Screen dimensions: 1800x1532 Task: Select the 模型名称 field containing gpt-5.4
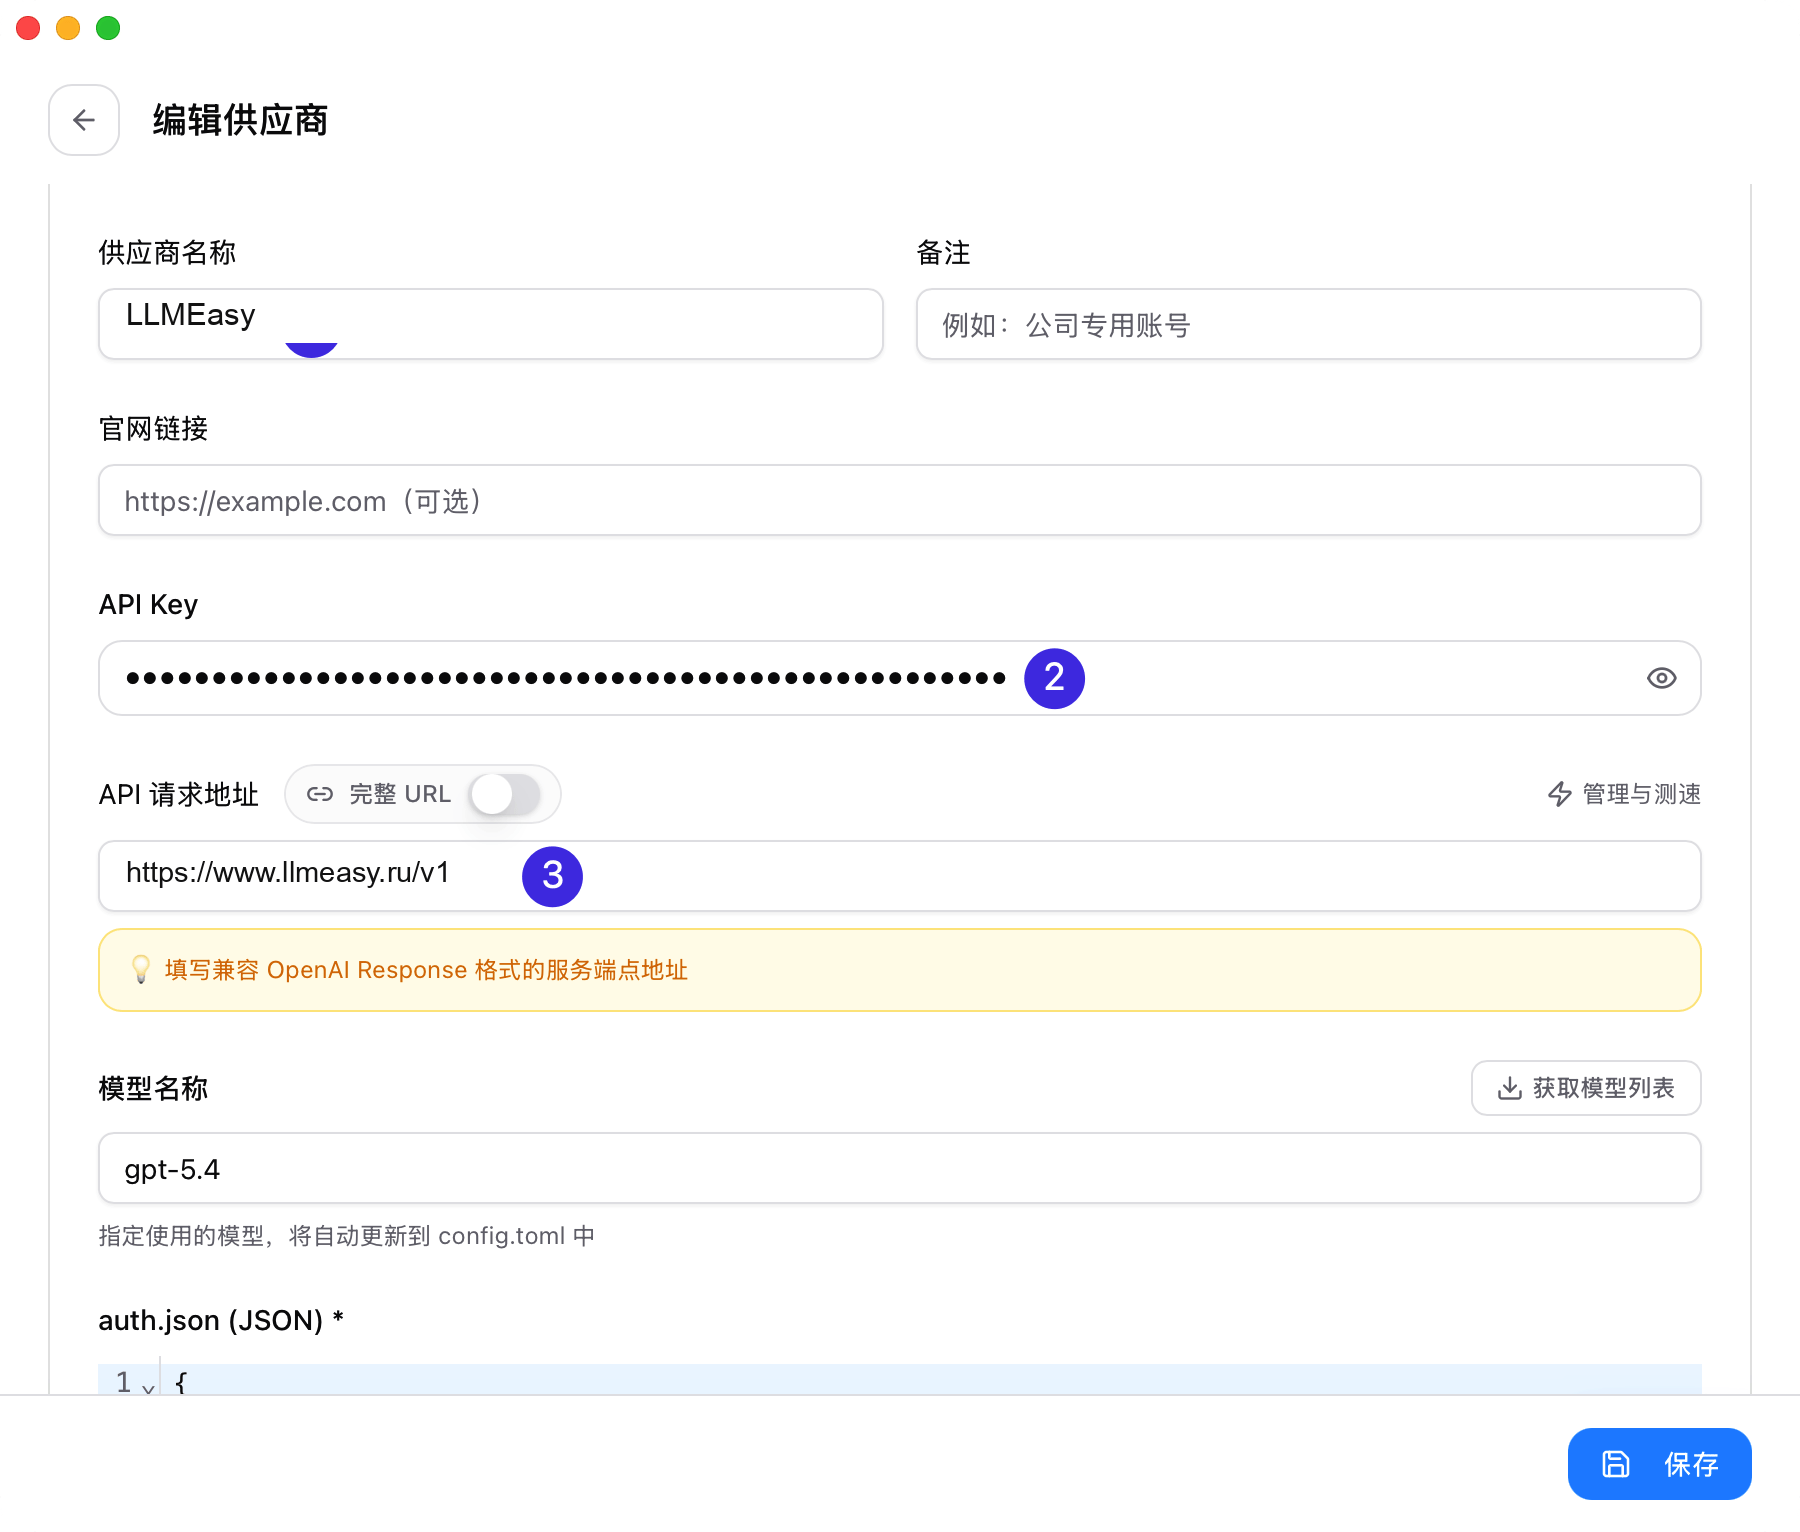coord(900,1168)
